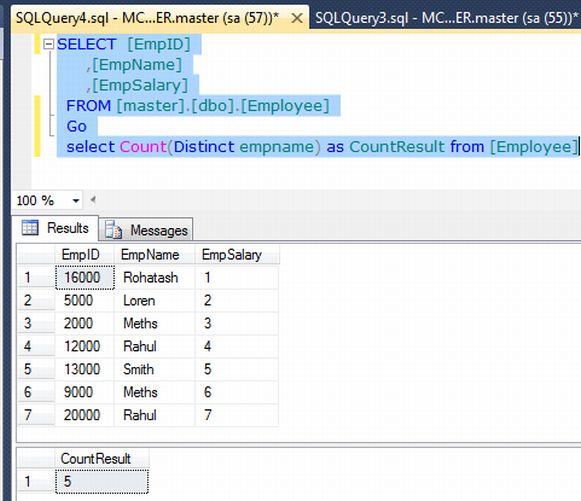Screen dimensions: 581x501
Task: Click the EmpName column header
Action: (x=154, y=255)
